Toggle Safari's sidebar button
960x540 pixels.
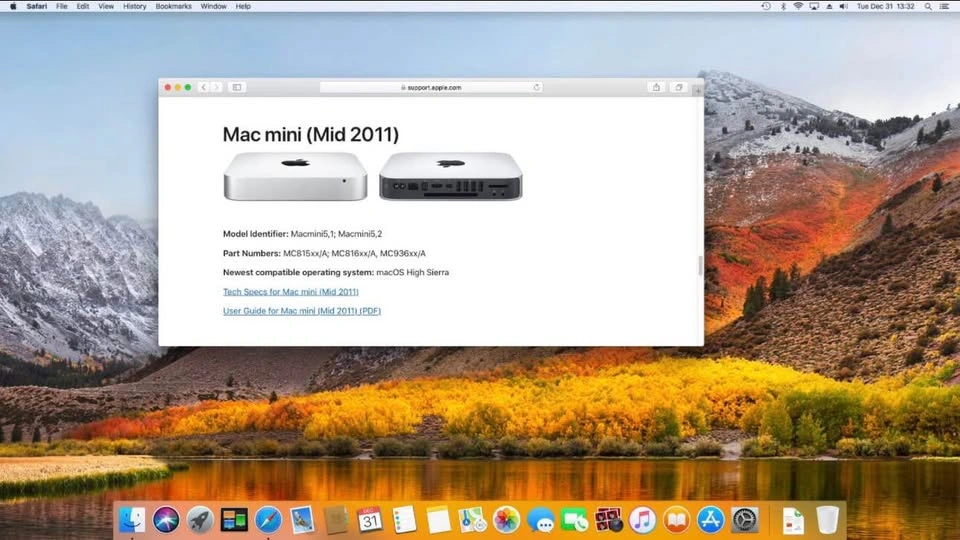(237, 88)
